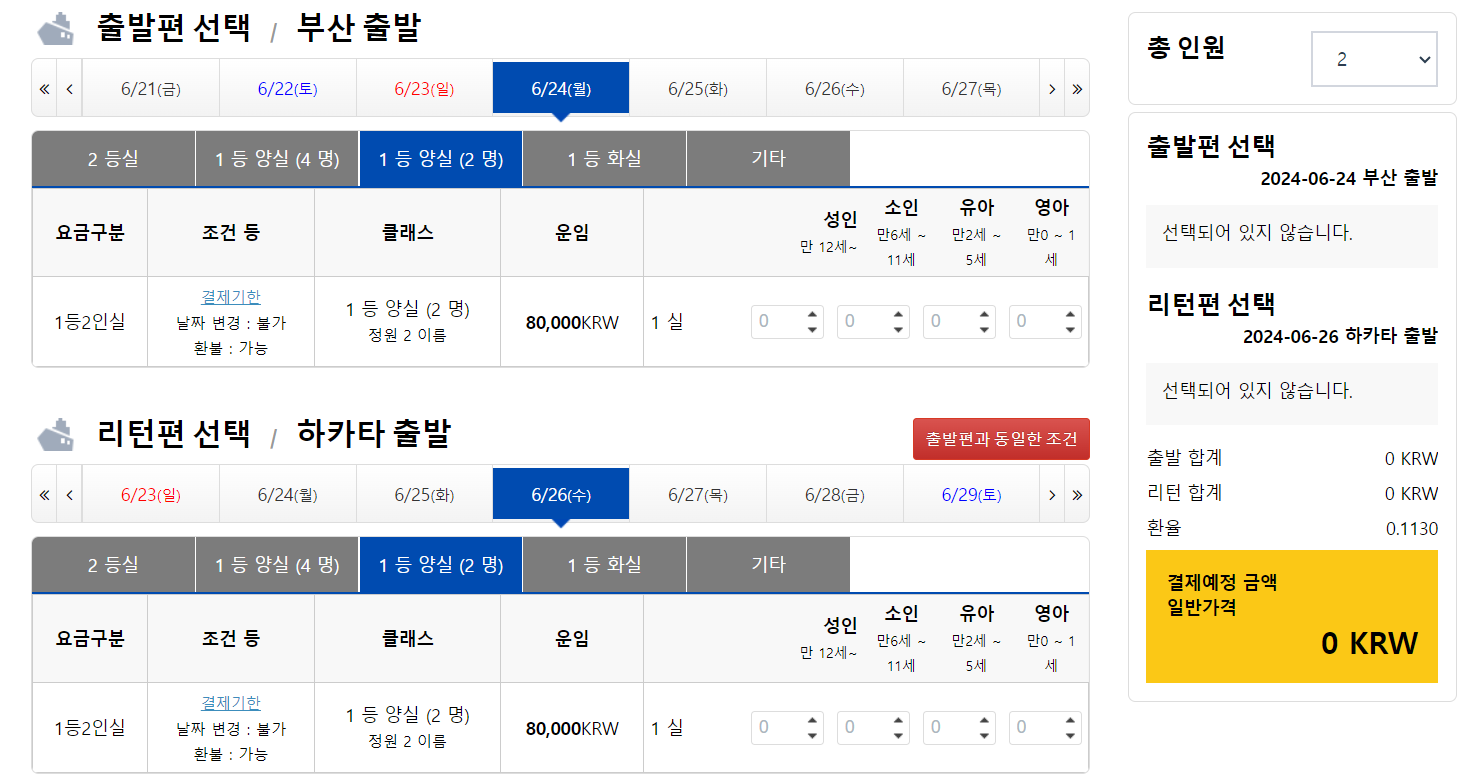Jump forward with » arrow on return calendar
1479x776 pixels.
[x=1077, y=493]
